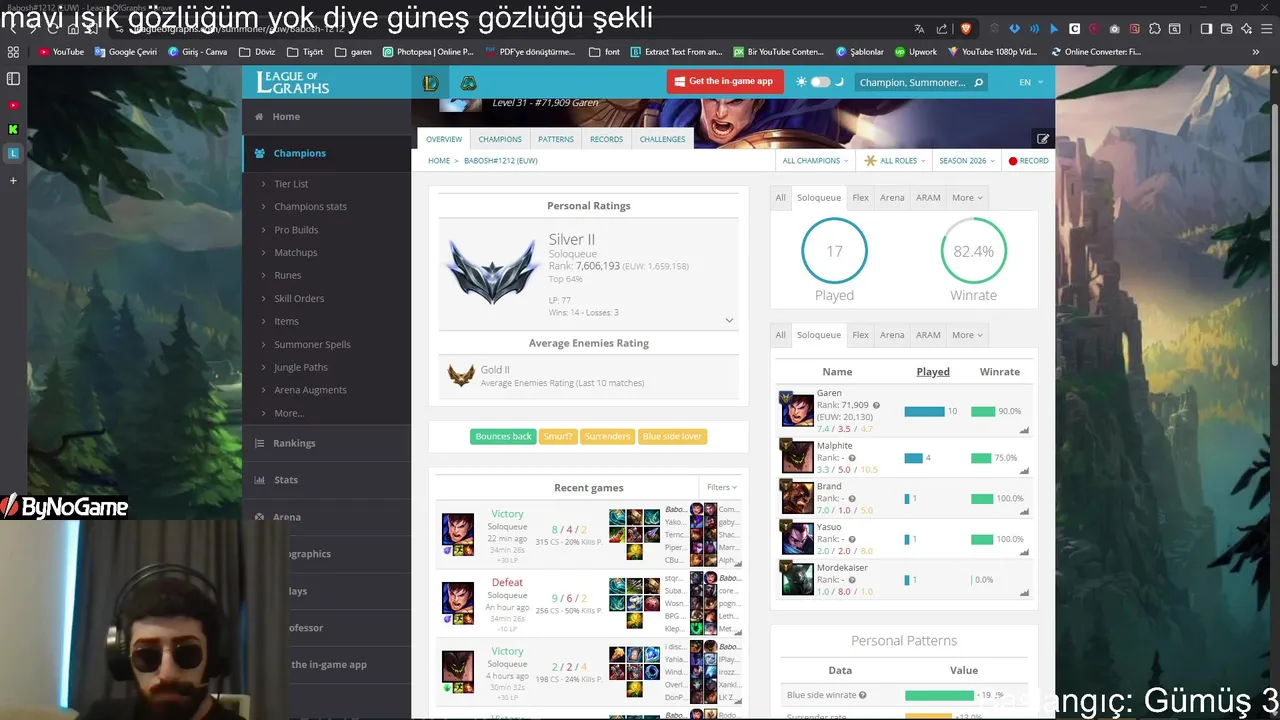Open the Filters dropdown in Recent games
This screenshot has width=1280, height=720.
click(x=721, y=487)
